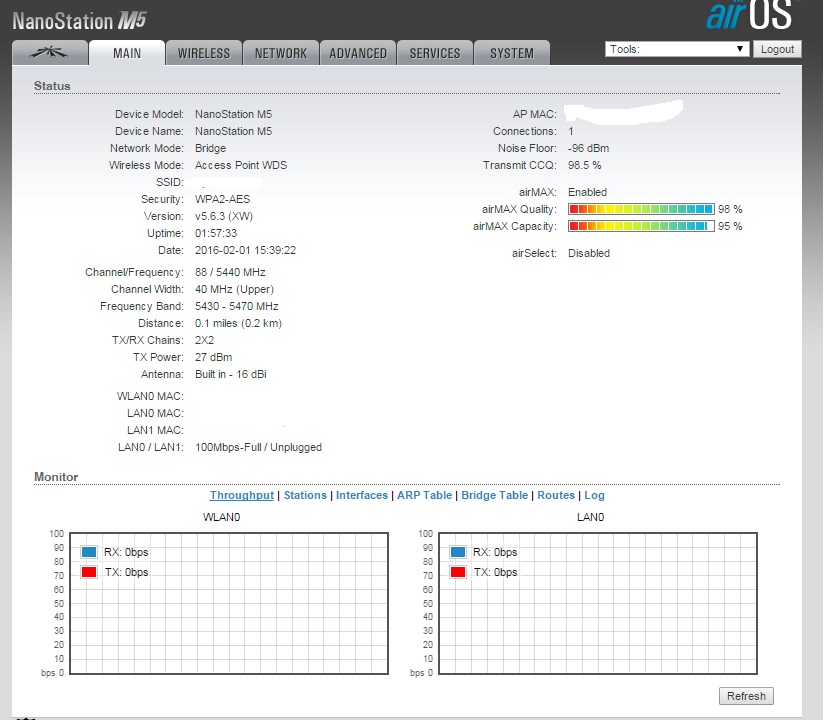Screen dimensions: 826x720
Task: Click Device Model value NanoStation M5
Action: [233, 114]
